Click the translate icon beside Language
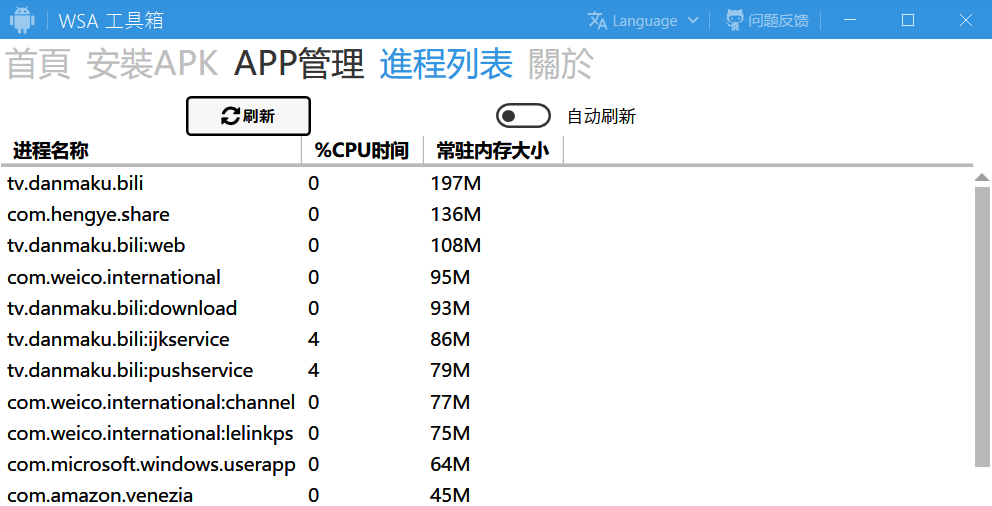Viewport: 992px width, 506px height. (x=597, y=21)
